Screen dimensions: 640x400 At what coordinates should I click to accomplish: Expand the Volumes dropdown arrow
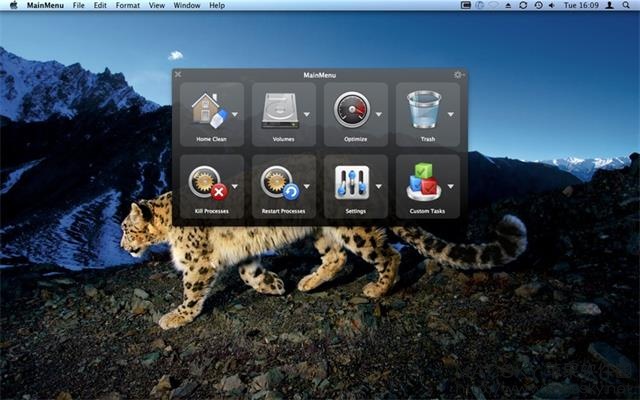tap(307, 115)
